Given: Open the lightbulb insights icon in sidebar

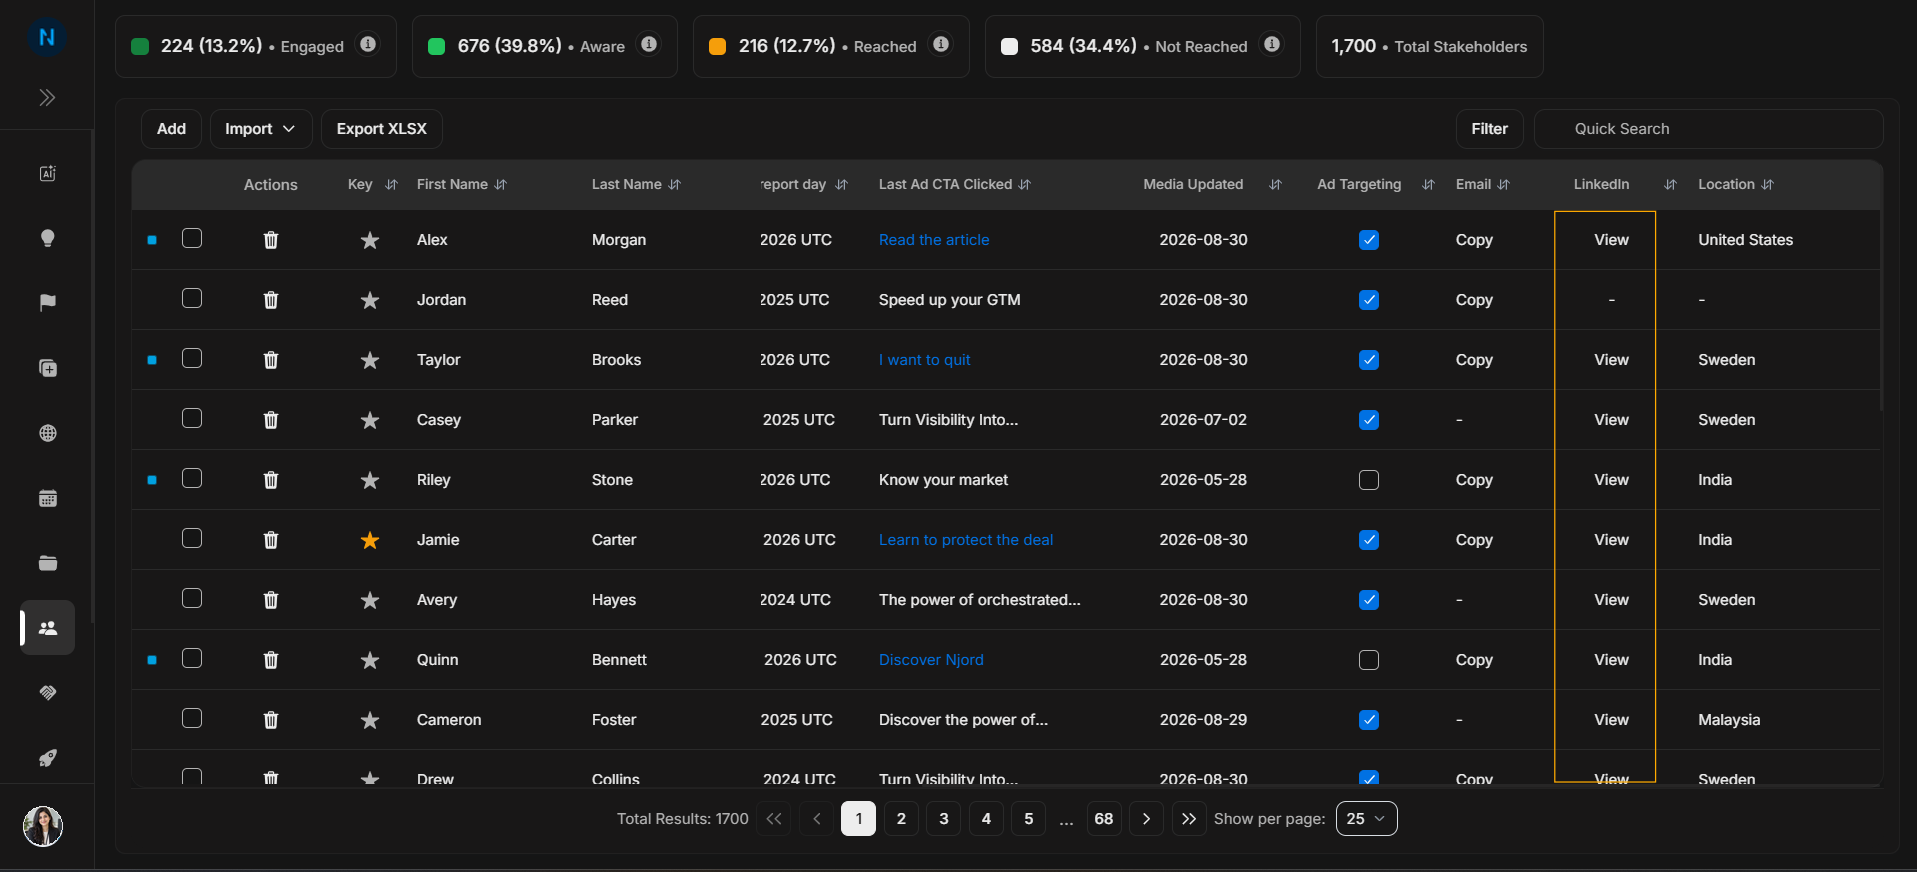Looking at the screenshot, I should 47,238.
